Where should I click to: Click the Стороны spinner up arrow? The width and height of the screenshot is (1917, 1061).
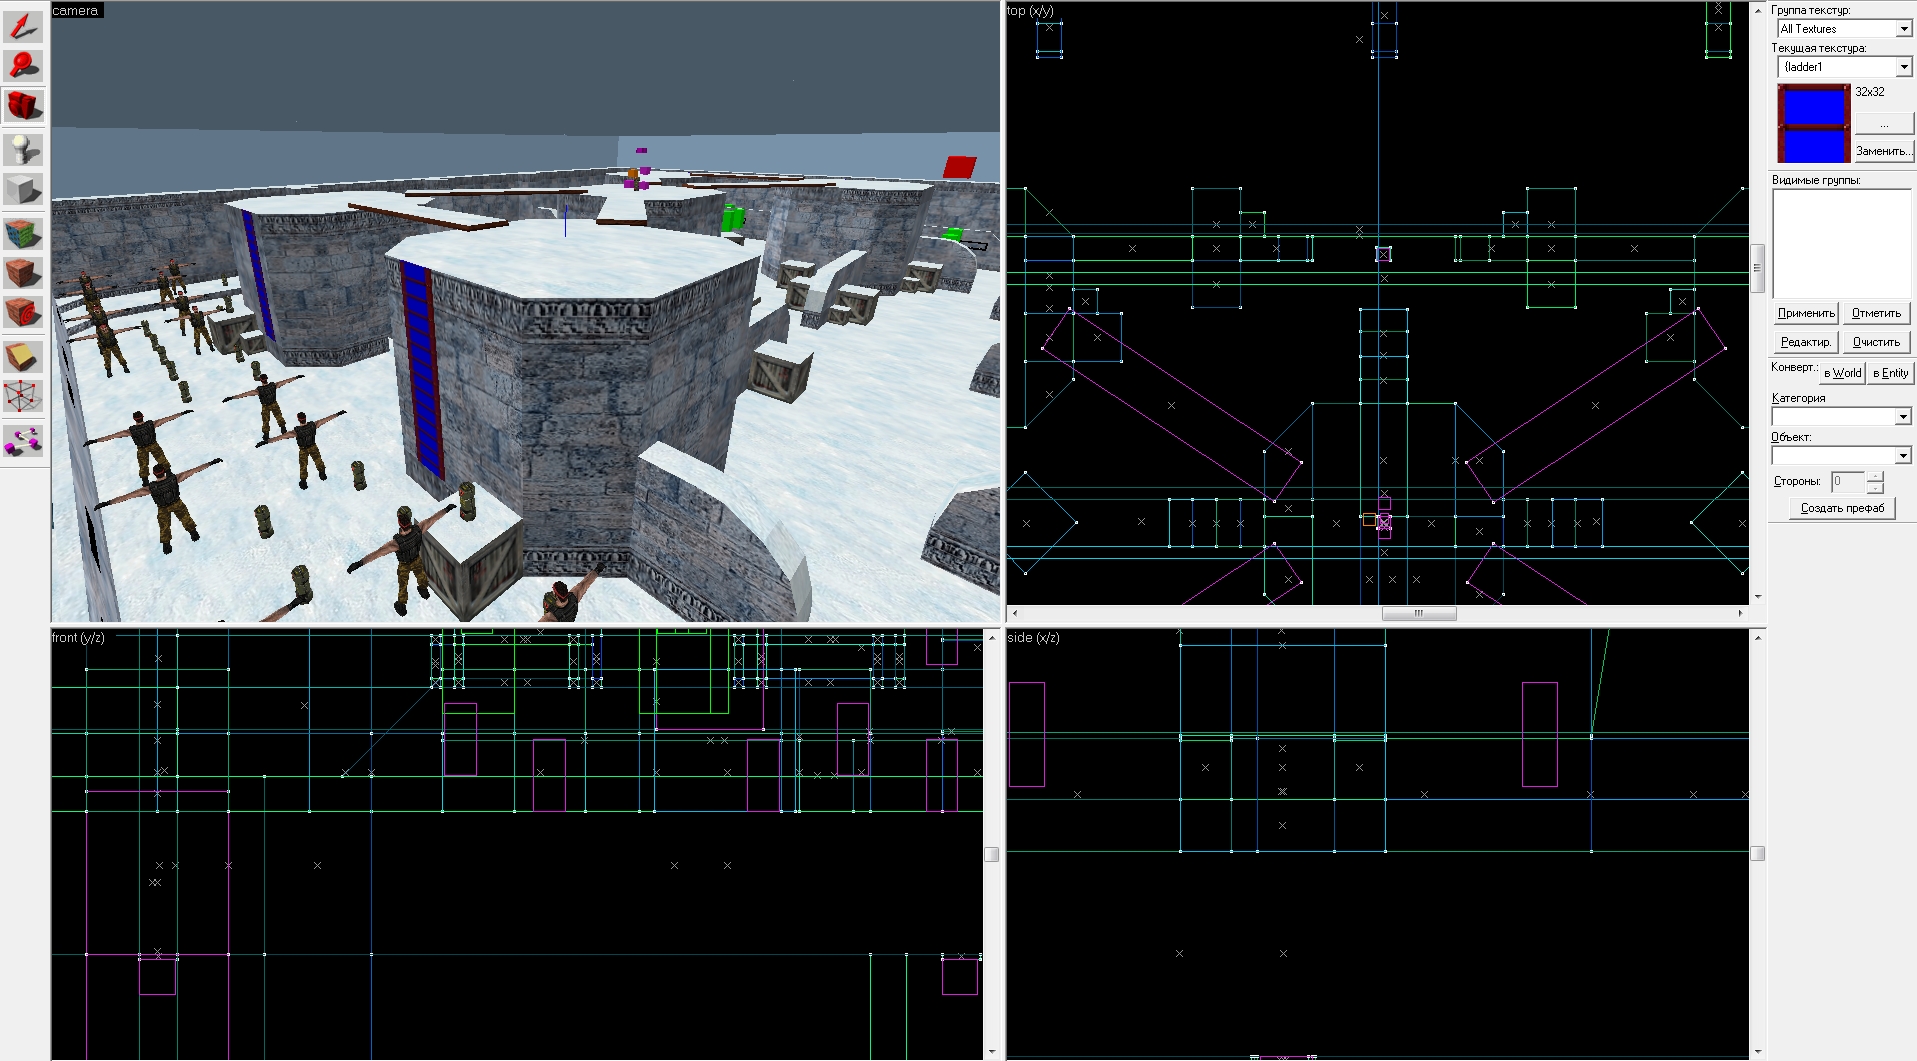[x=1875, y=476]
